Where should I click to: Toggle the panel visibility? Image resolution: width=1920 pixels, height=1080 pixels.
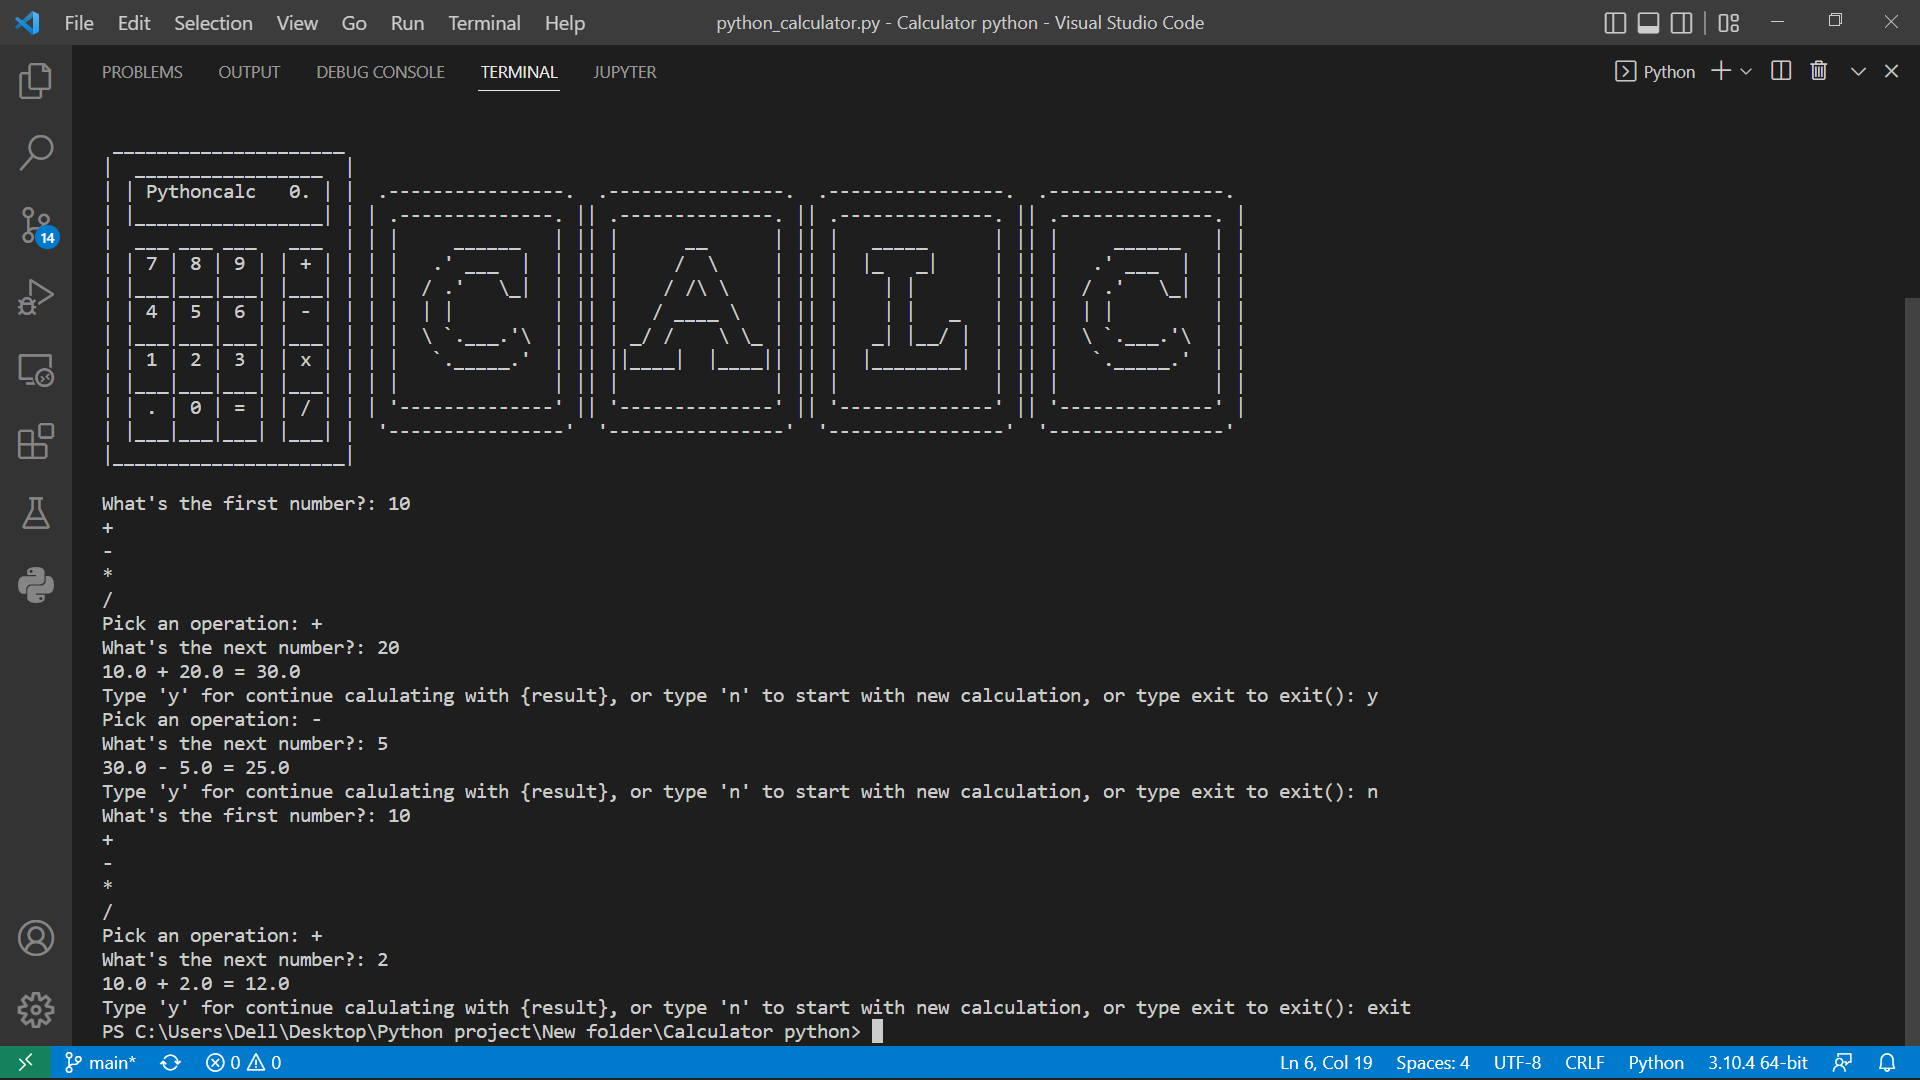coord(1648,22)
